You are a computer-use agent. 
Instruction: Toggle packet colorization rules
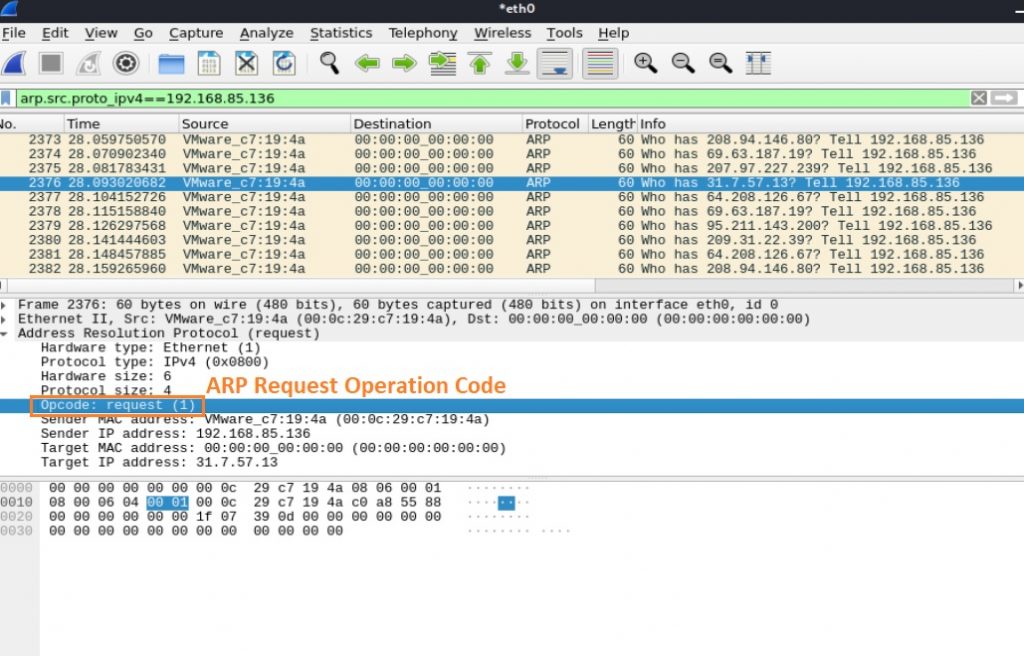600,63
